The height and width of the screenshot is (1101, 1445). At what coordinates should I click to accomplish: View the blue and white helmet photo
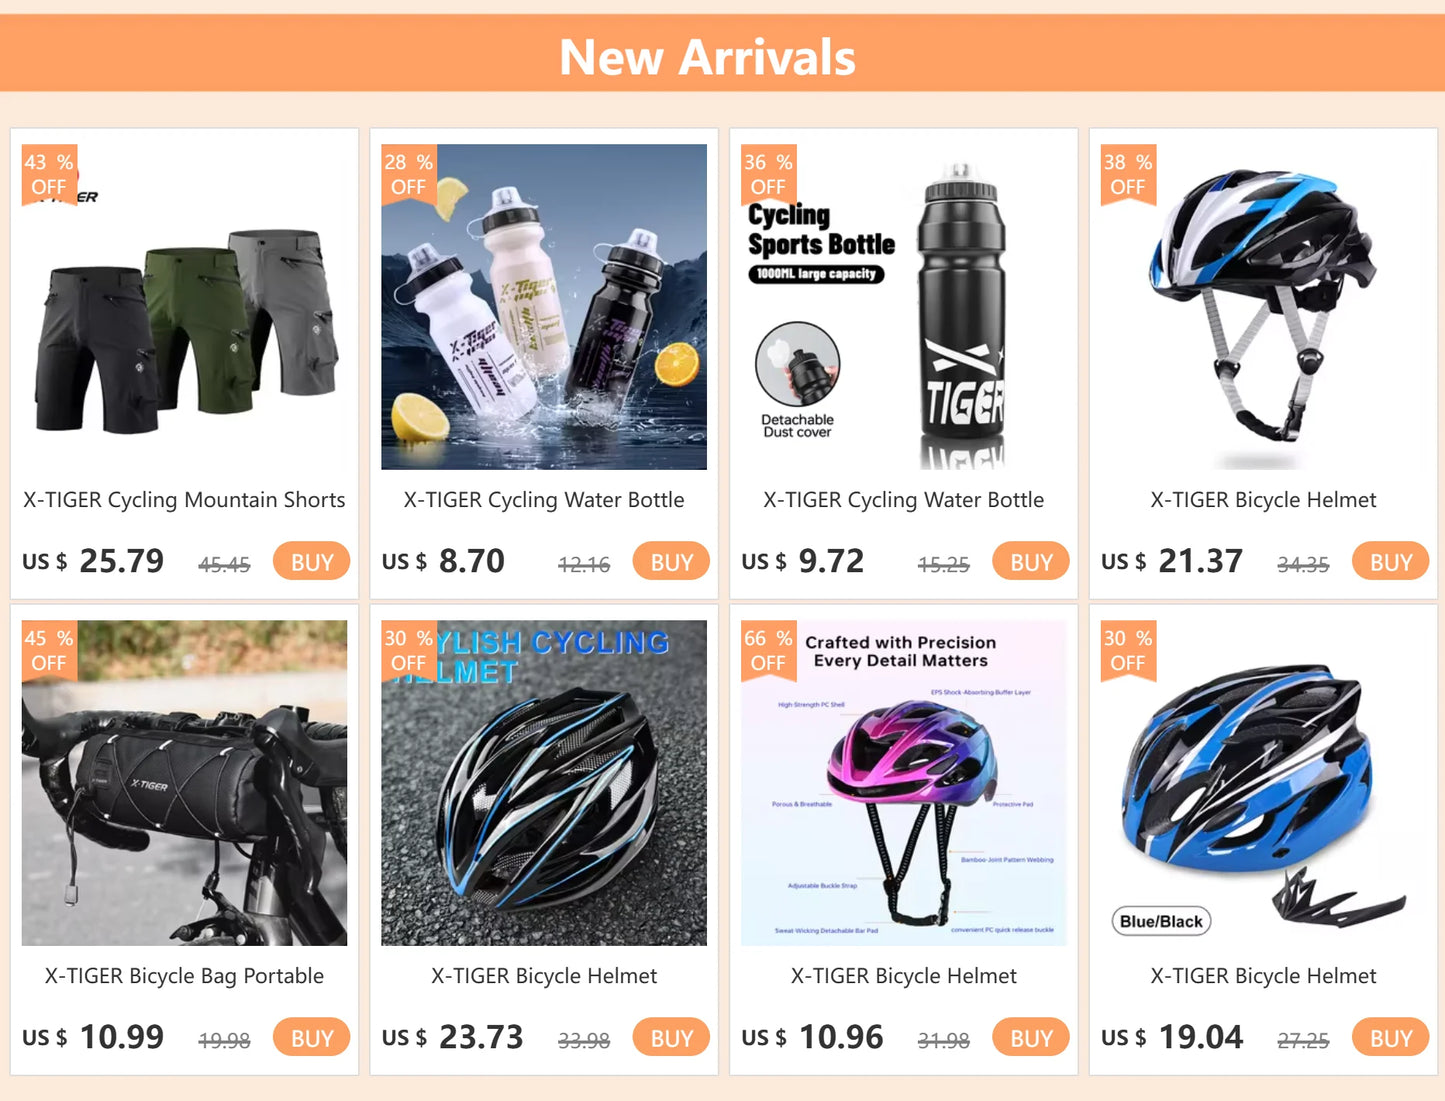point(1263,307)
